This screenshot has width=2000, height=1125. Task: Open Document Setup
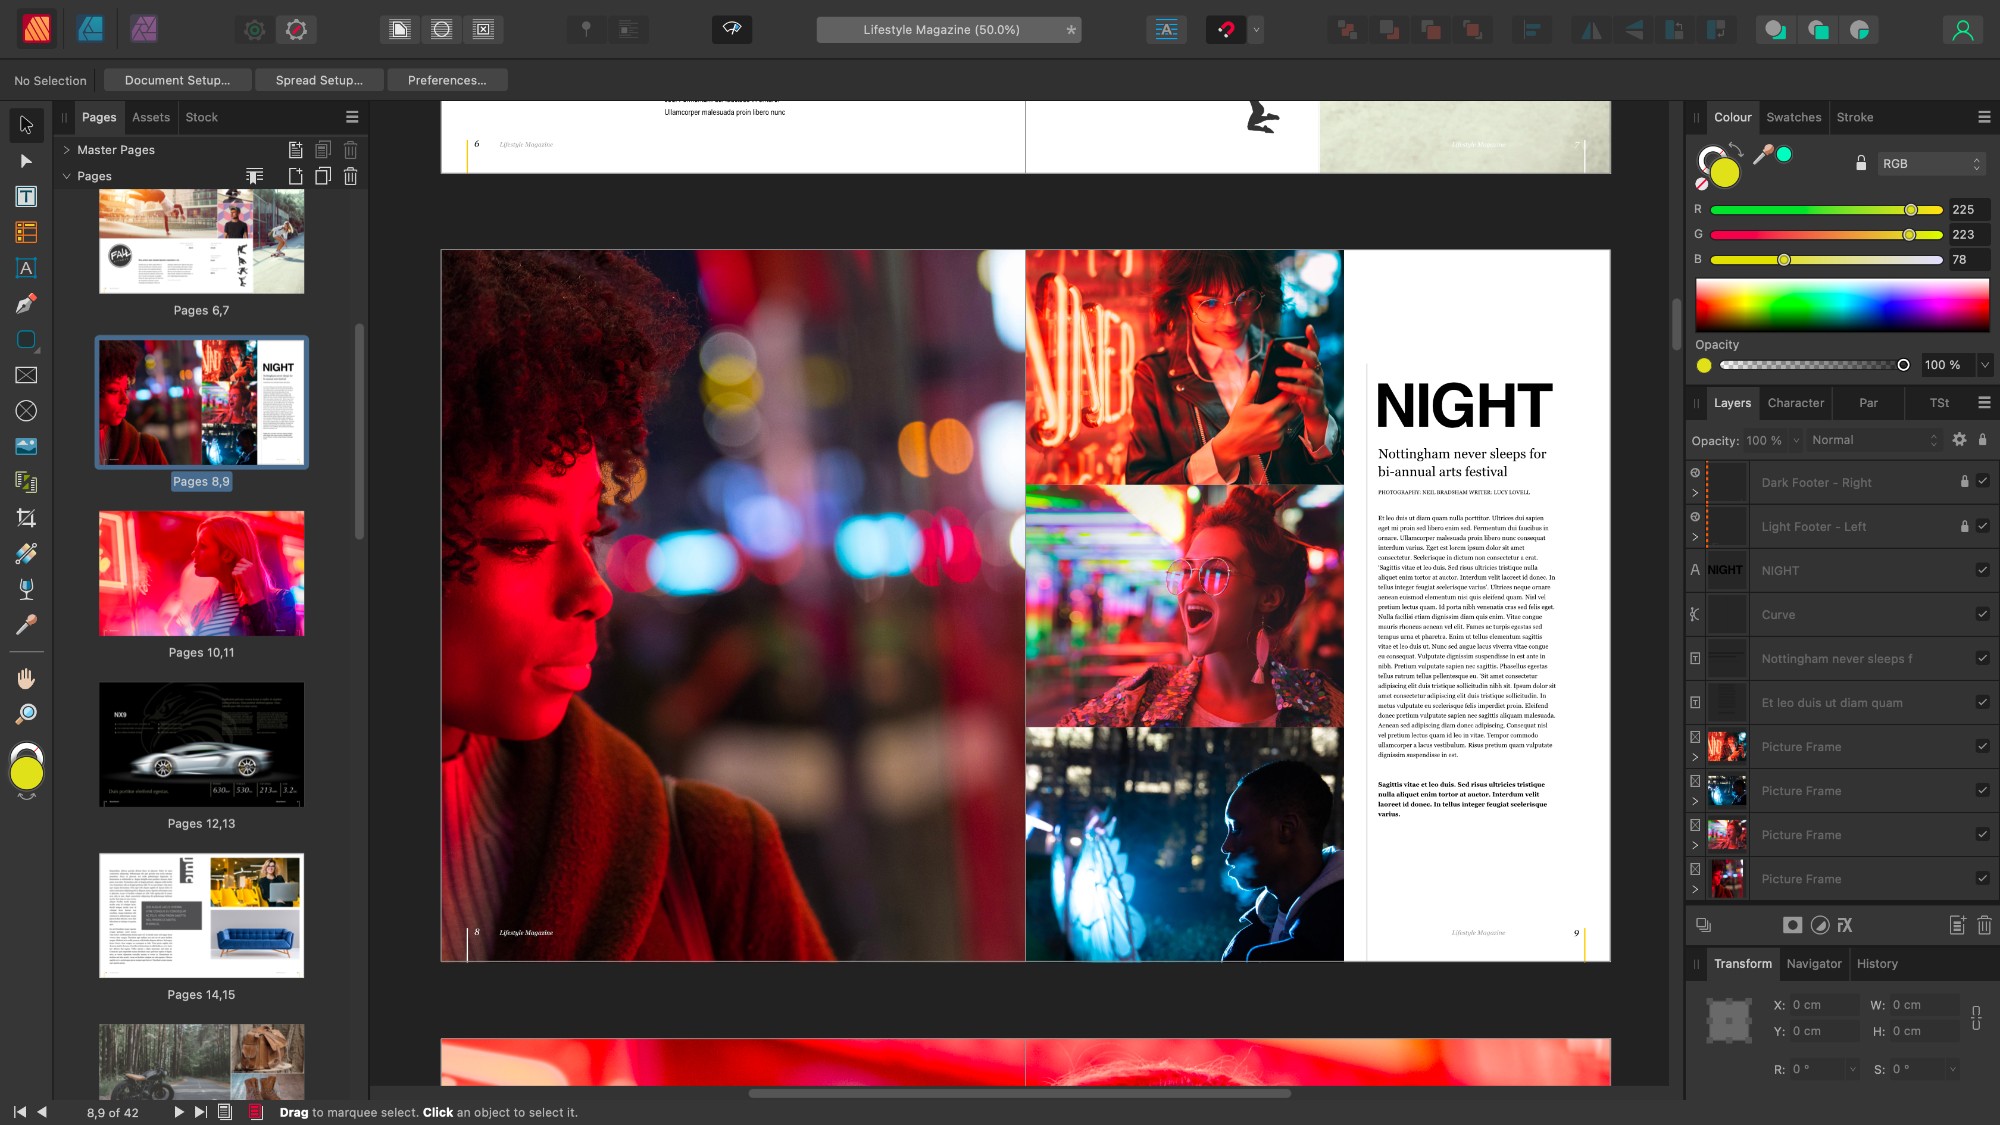pyautogui.click(x=177, y=80)
